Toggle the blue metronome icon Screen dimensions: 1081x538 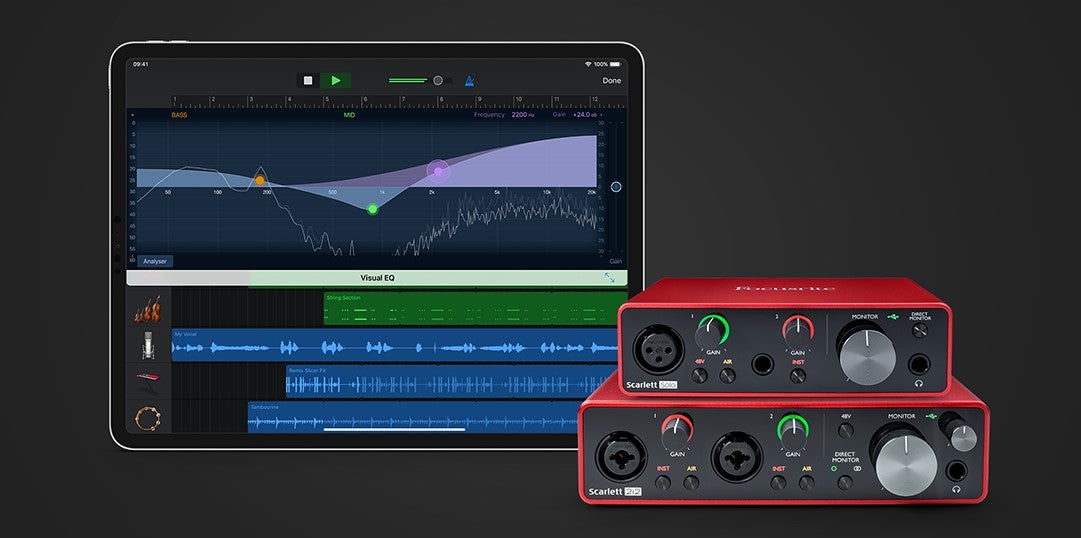pyautogui.click(x=469, y=80)
